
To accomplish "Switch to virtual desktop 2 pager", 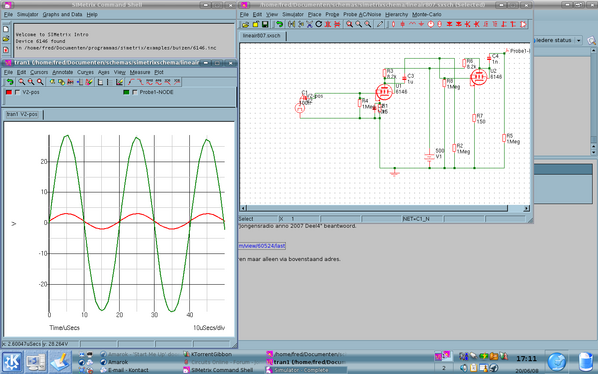I will tap(444, 368).
